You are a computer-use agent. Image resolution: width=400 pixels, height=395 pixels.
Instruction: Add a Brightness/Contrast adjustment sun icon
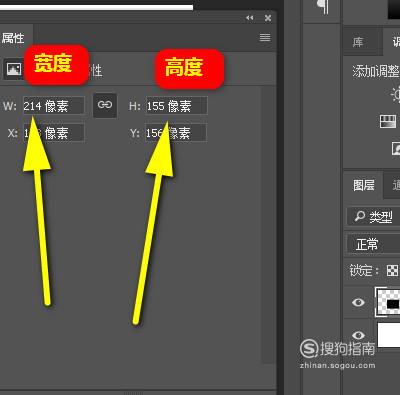click(x=396, y=94)
